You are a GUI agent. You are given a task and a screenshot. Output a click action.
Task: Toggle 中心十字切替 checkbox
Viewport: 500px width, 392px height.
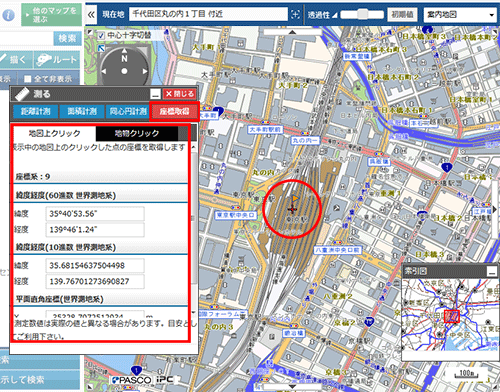click(101, 35)
